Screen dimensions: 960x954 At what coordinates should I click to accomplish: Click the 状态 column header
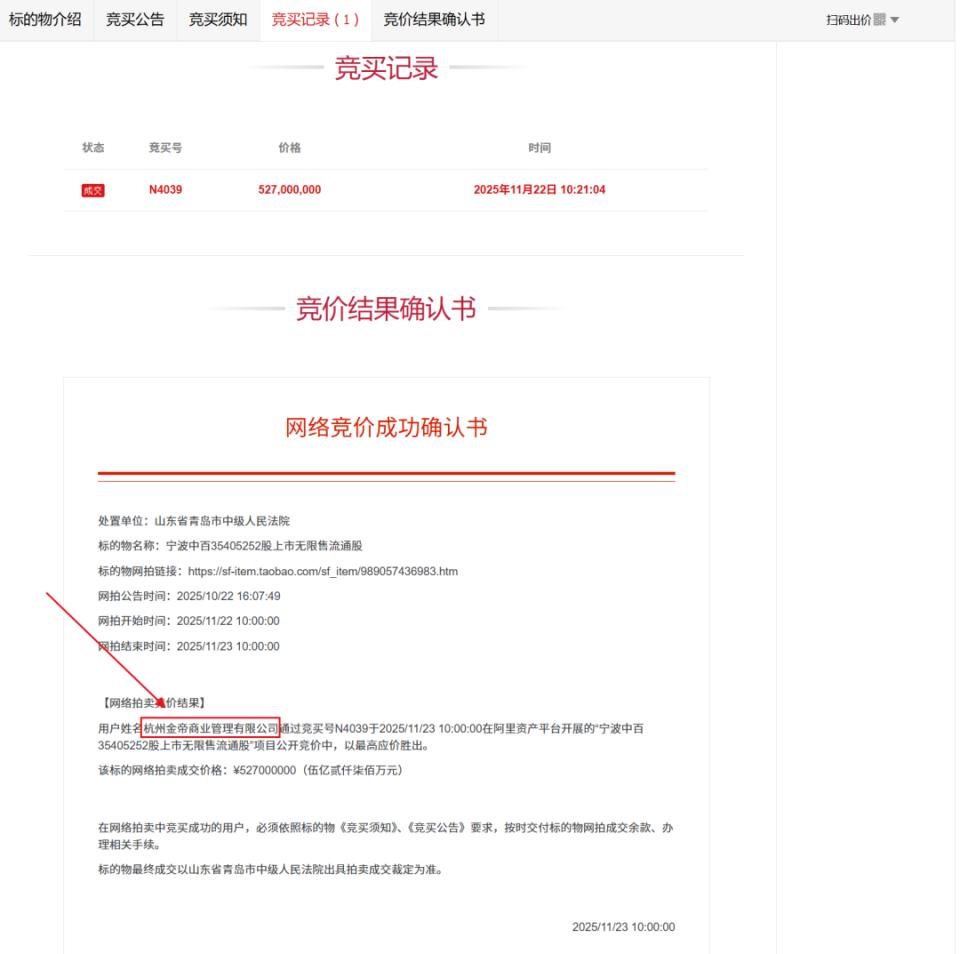click(92, 147)
